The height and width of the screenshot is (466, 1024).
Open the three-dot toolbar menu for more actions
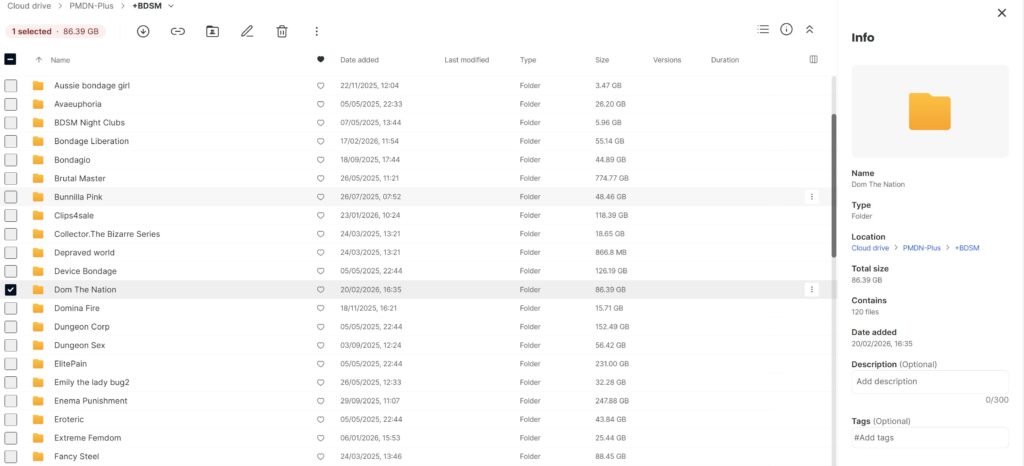coord(317,31)
